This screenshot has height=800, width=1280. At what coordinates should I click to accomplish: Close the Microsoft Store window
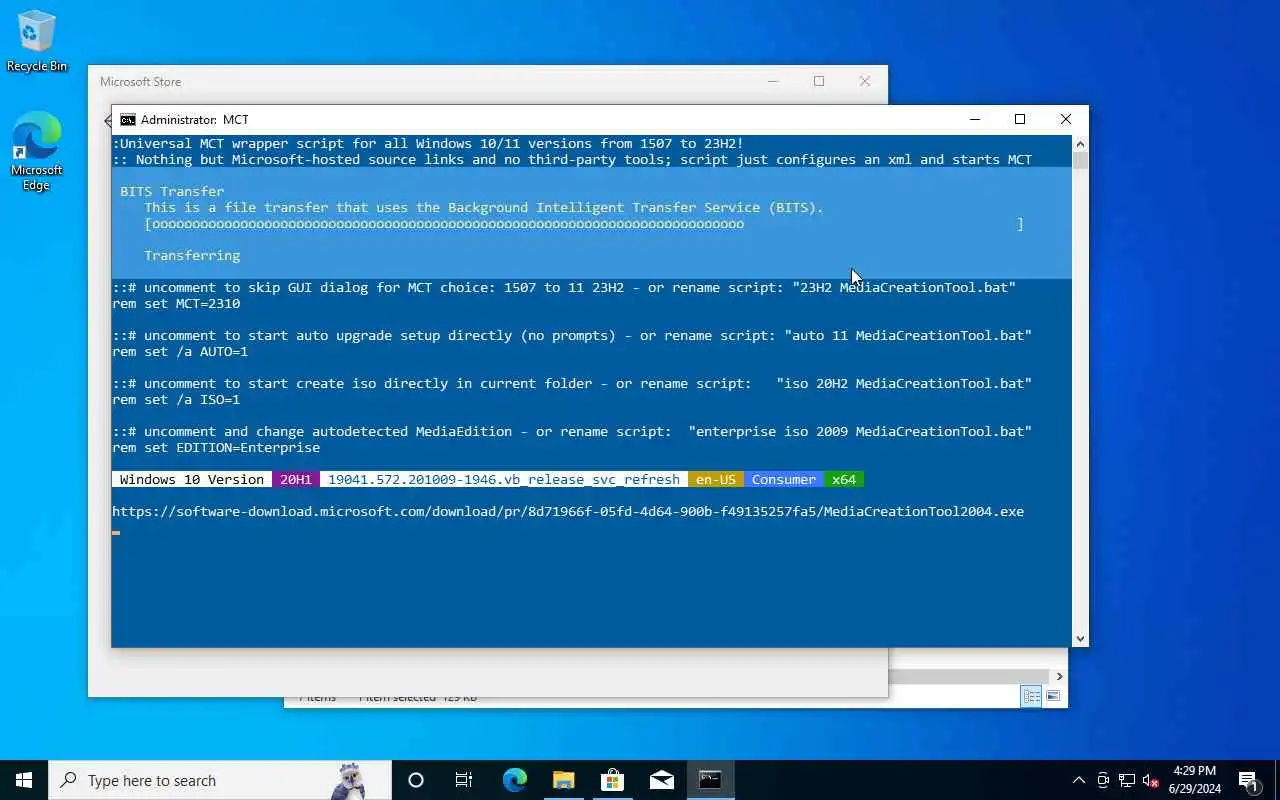click(865, 81)
